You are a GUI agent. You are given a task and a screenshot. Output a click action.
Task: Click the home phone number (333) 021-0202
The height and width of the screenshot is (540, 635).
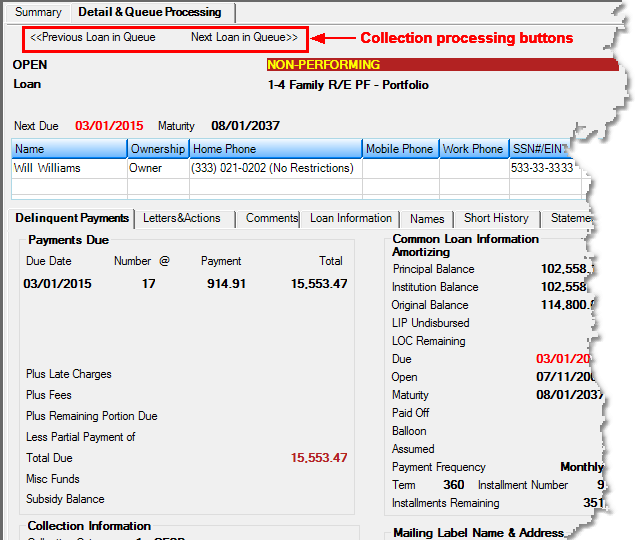tap(272, 168)
